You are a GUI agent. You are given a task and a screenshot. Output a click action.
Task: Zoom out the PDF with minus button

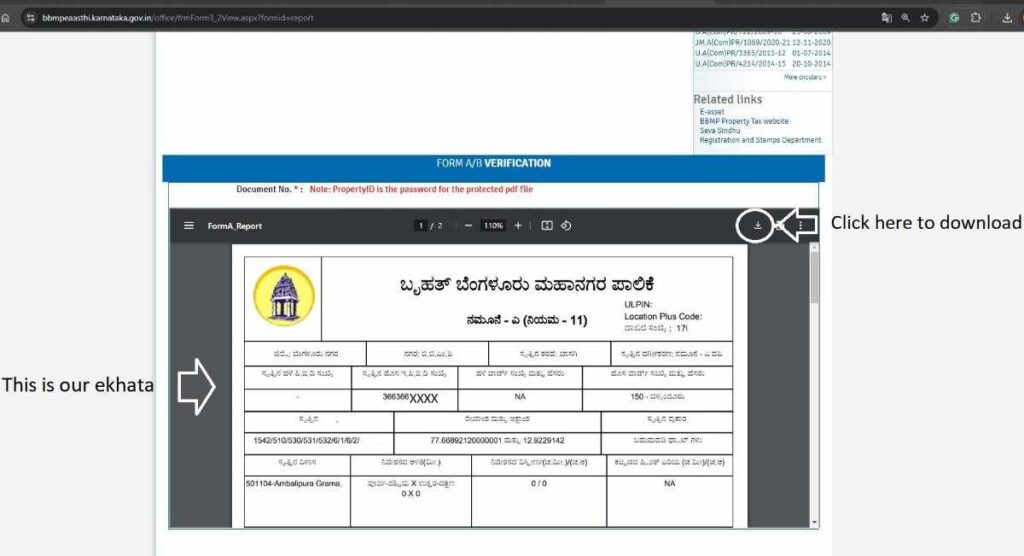tap(468, 226)
